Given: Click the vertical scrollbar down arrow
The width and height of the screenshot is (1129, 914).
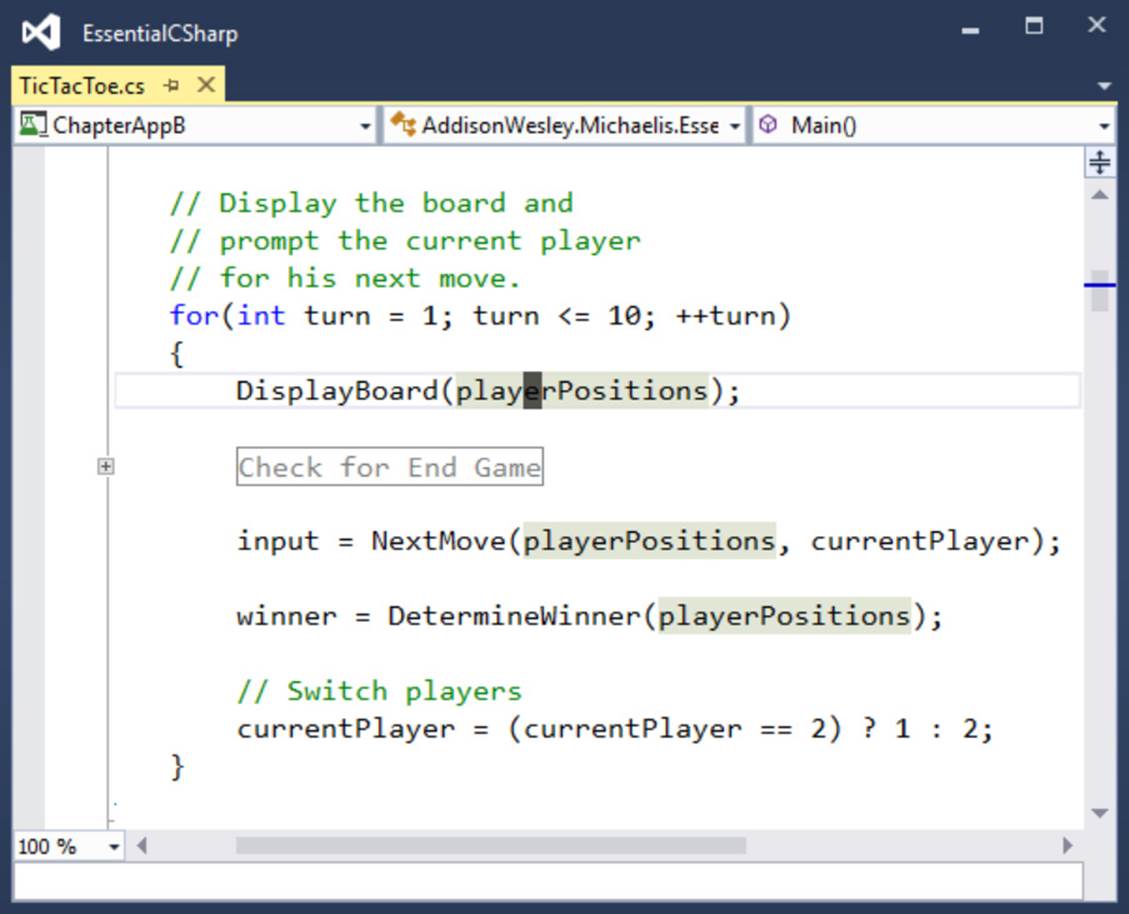Looking at the screenshot, I should (1099, 813).
